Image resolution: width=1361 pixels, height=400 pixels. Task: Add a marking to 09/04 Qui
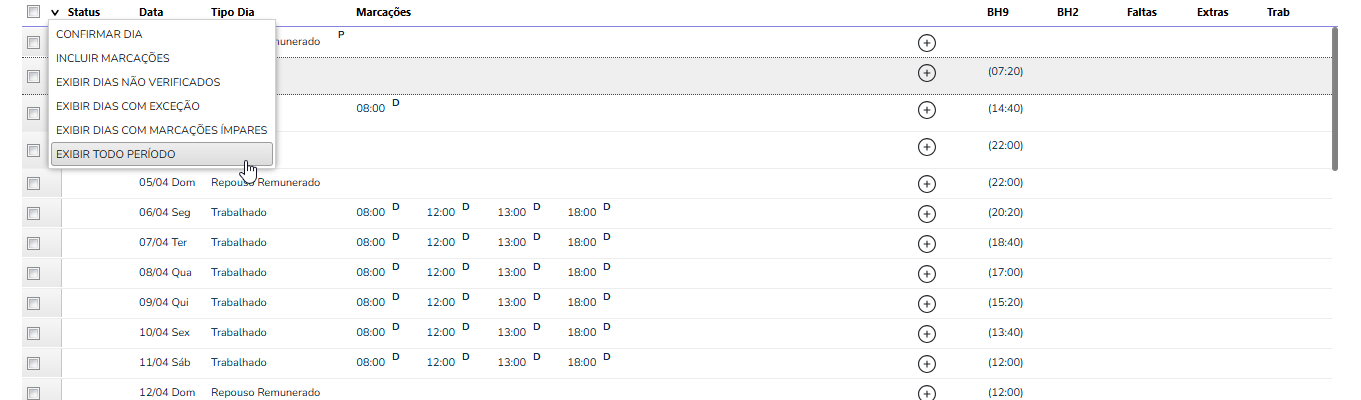(x=926, y=303)
